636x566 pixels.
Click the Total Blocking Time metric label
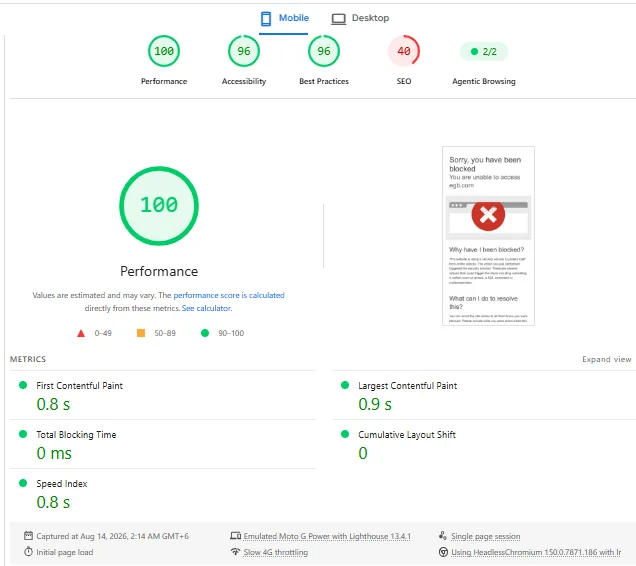(x=76, y=435)
